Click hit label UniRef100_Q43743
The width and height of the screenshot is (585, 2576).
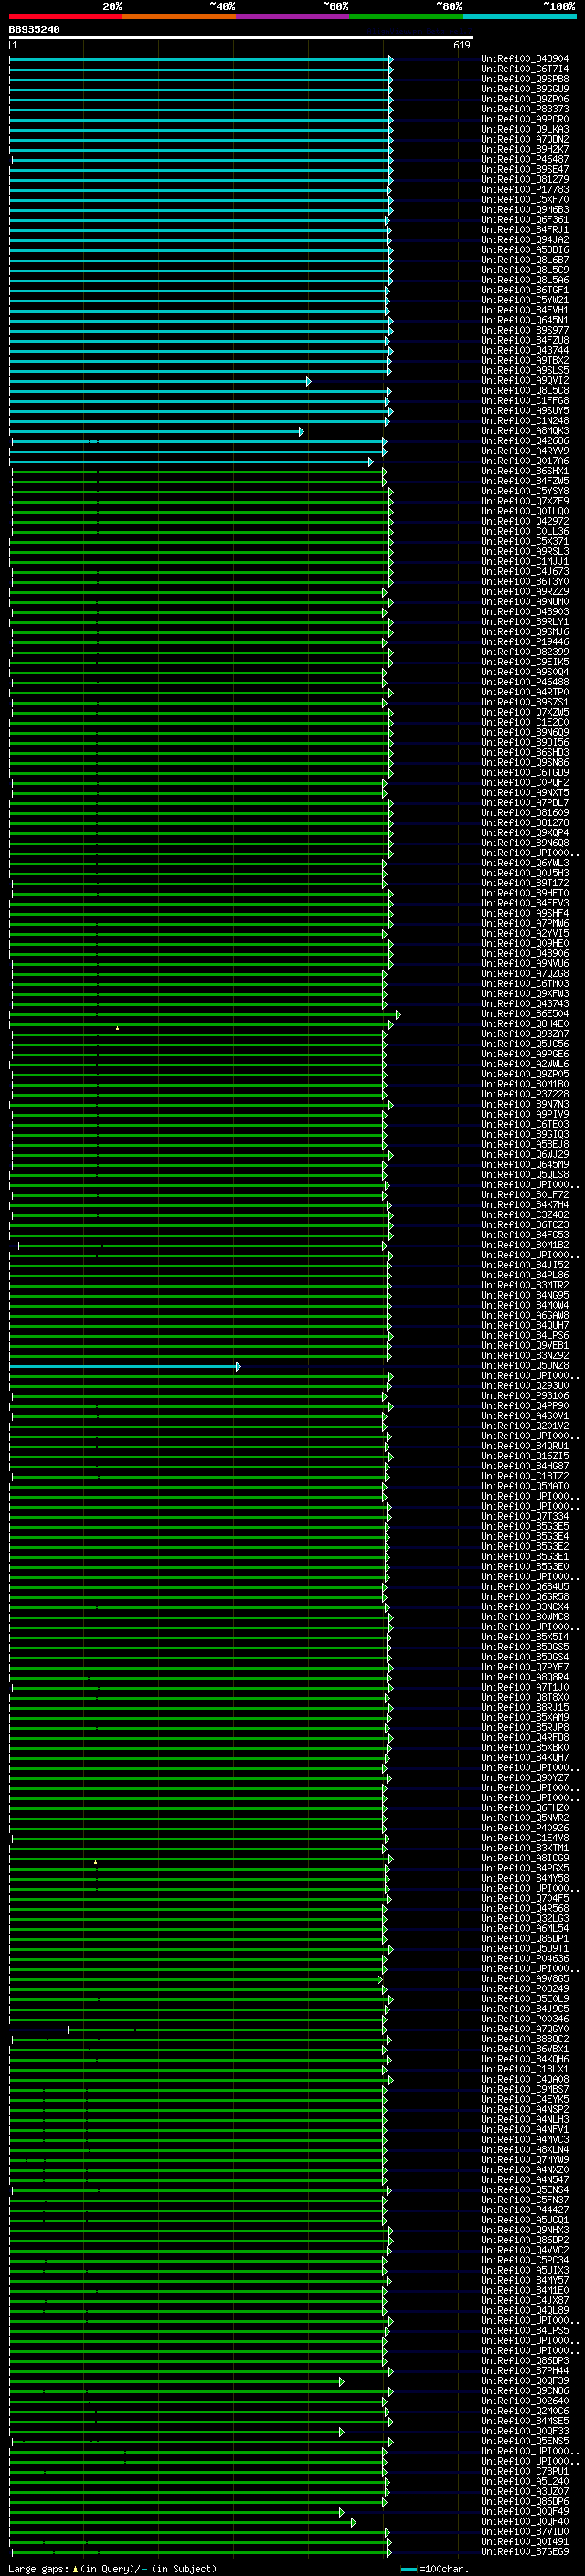525,1004
